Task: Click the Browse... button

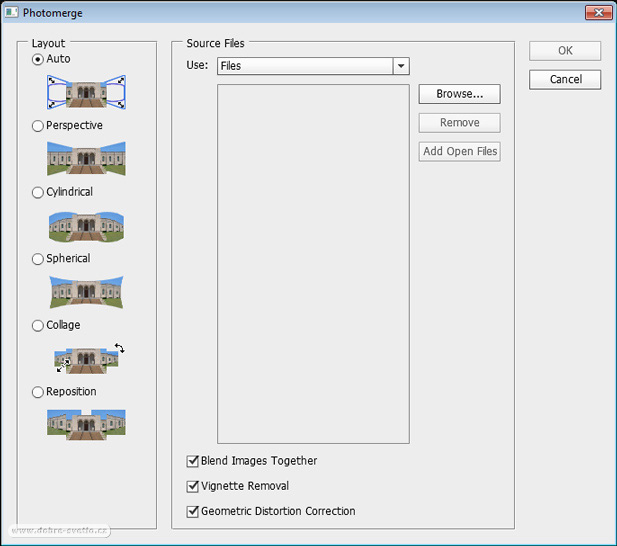Action: [x=460, y=94]
